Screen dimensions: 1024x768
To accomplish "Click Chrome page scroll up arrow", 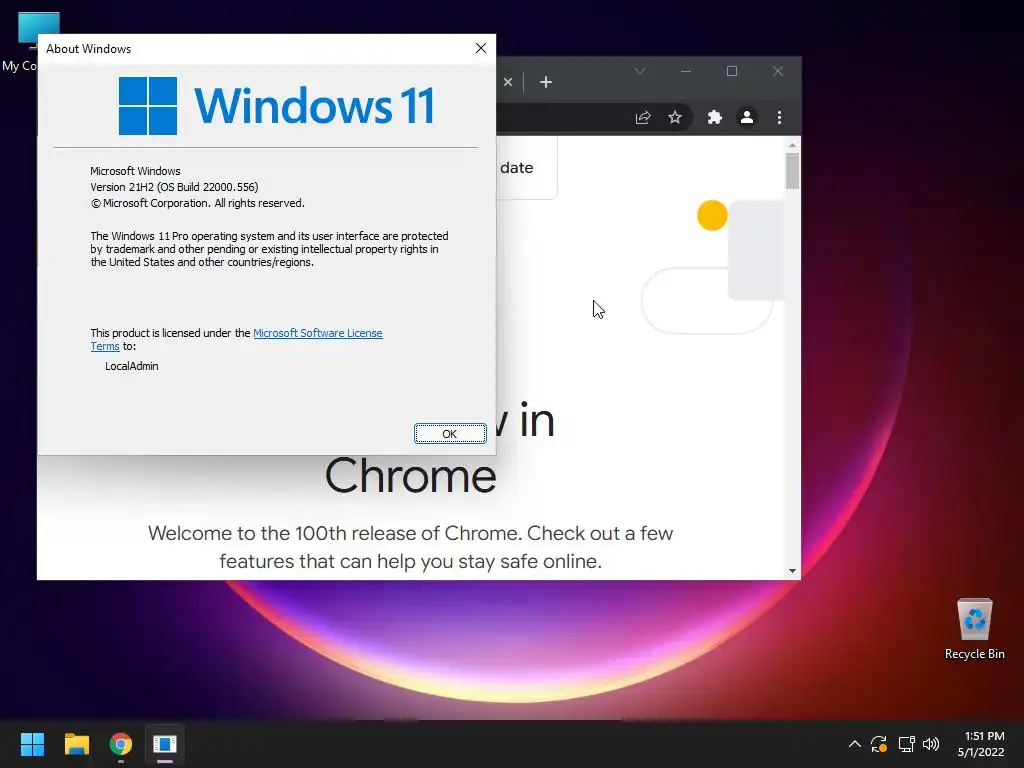I will click(792, 145).
